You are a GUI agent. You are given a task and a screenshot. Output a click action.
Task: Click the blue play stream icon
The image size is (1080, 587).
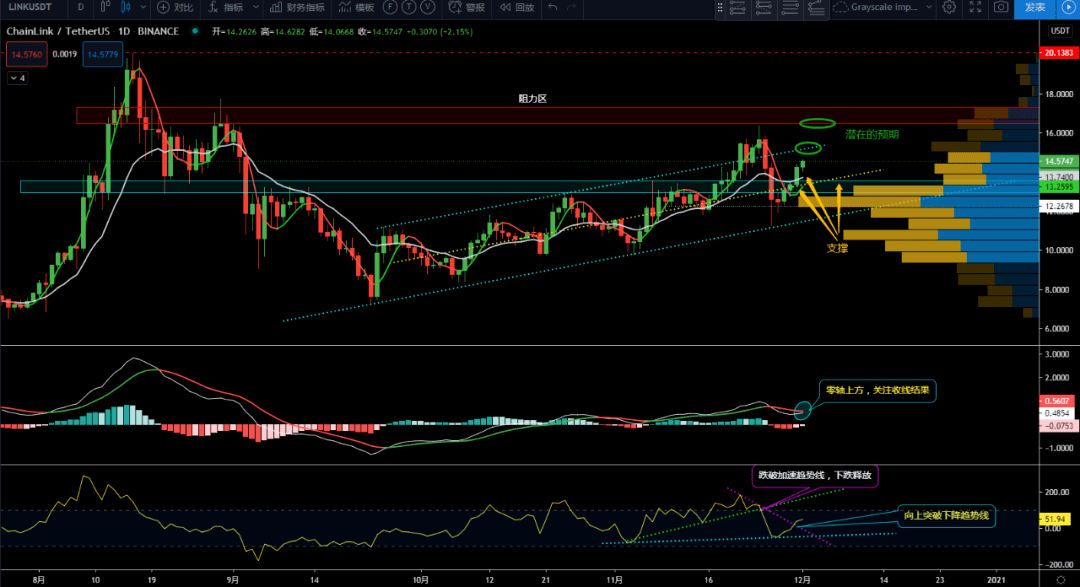click(x=1068, y=7)
